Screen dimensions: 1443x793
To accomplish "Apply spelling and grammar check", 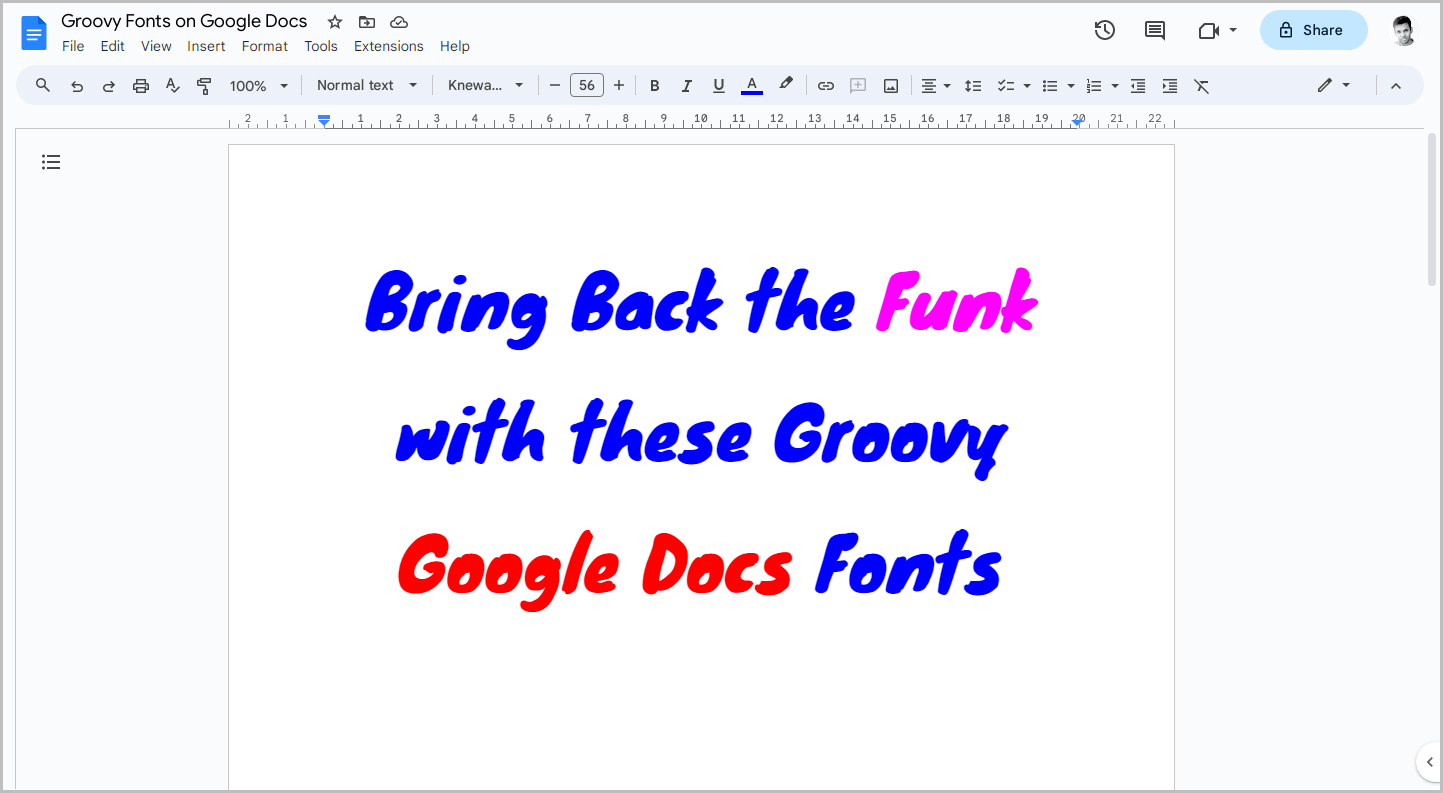I will coord(172,85).
